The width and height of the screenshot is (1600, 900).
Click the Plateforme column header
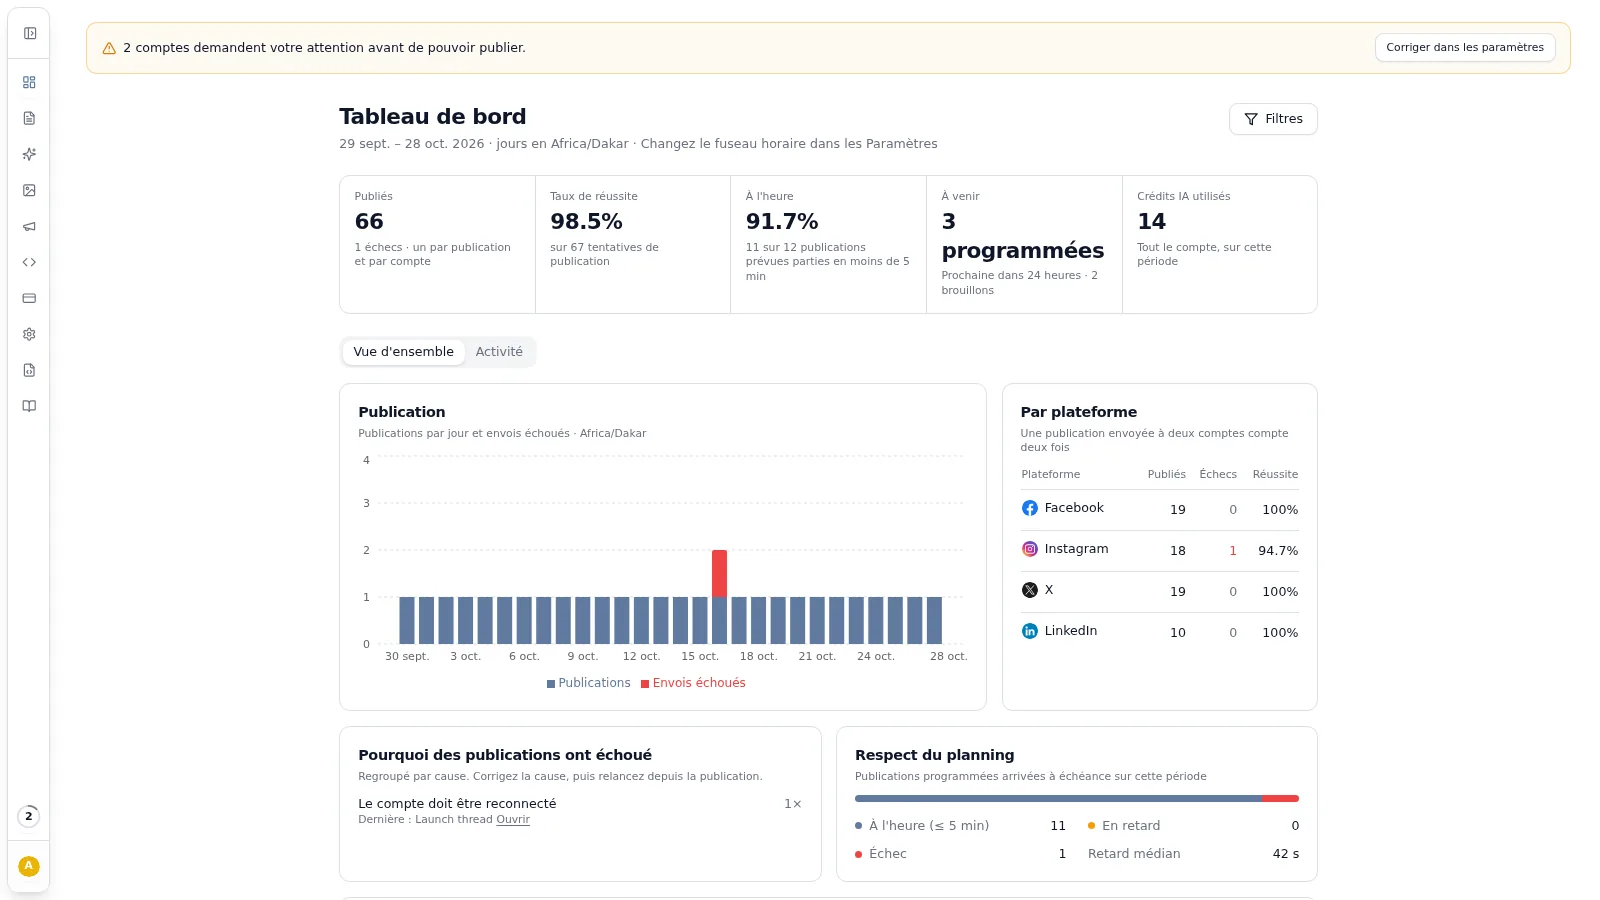pyautogui.click(x=1050, y=474)
